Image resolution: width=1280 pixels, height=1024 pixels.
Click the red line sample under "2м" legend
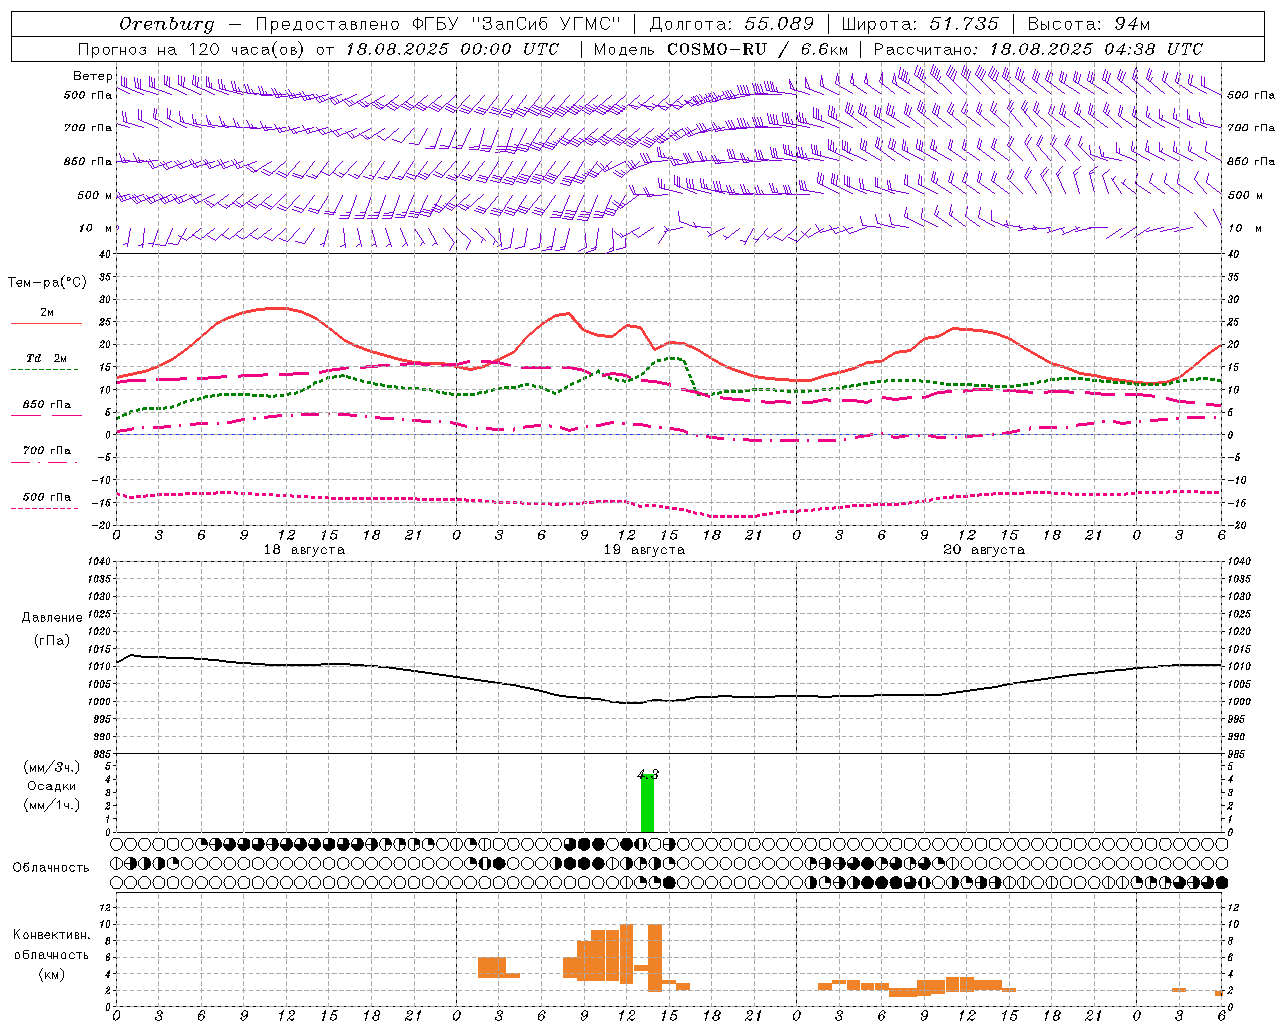(x=46, y=323)
